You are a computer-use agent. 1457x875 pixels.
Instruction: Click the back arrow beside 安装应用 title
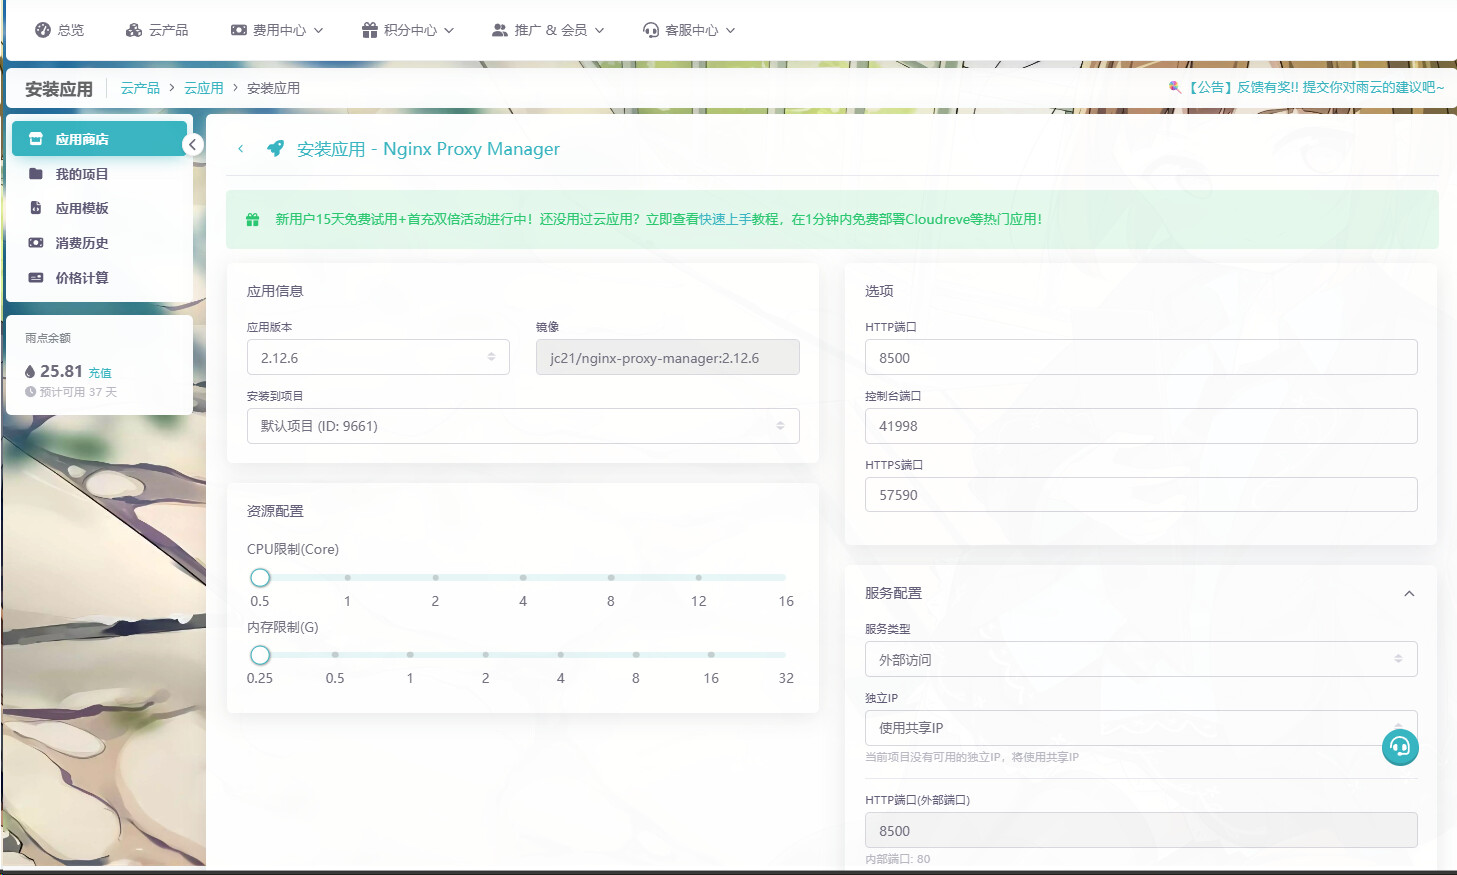(x=241, y=149)
